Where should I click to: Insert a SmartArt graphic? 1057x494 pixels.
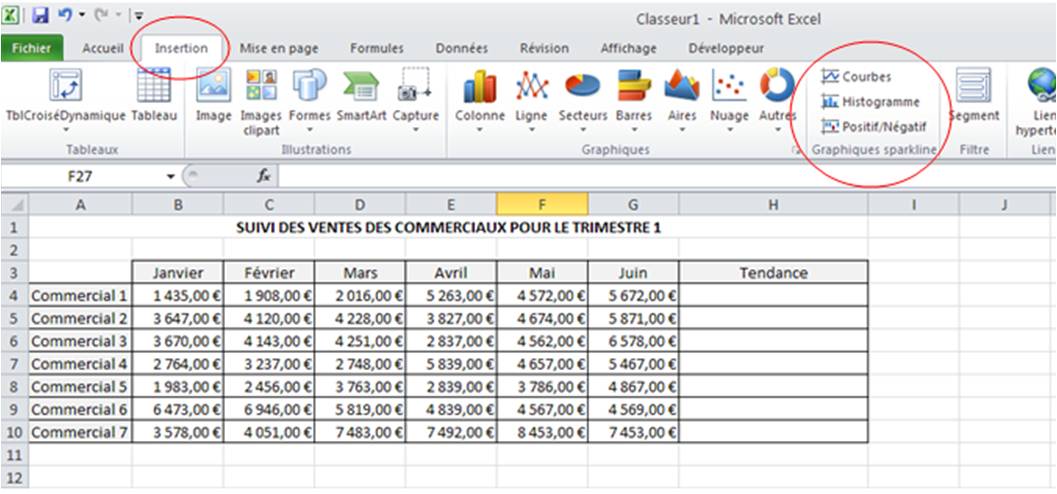tap(361, 94)
